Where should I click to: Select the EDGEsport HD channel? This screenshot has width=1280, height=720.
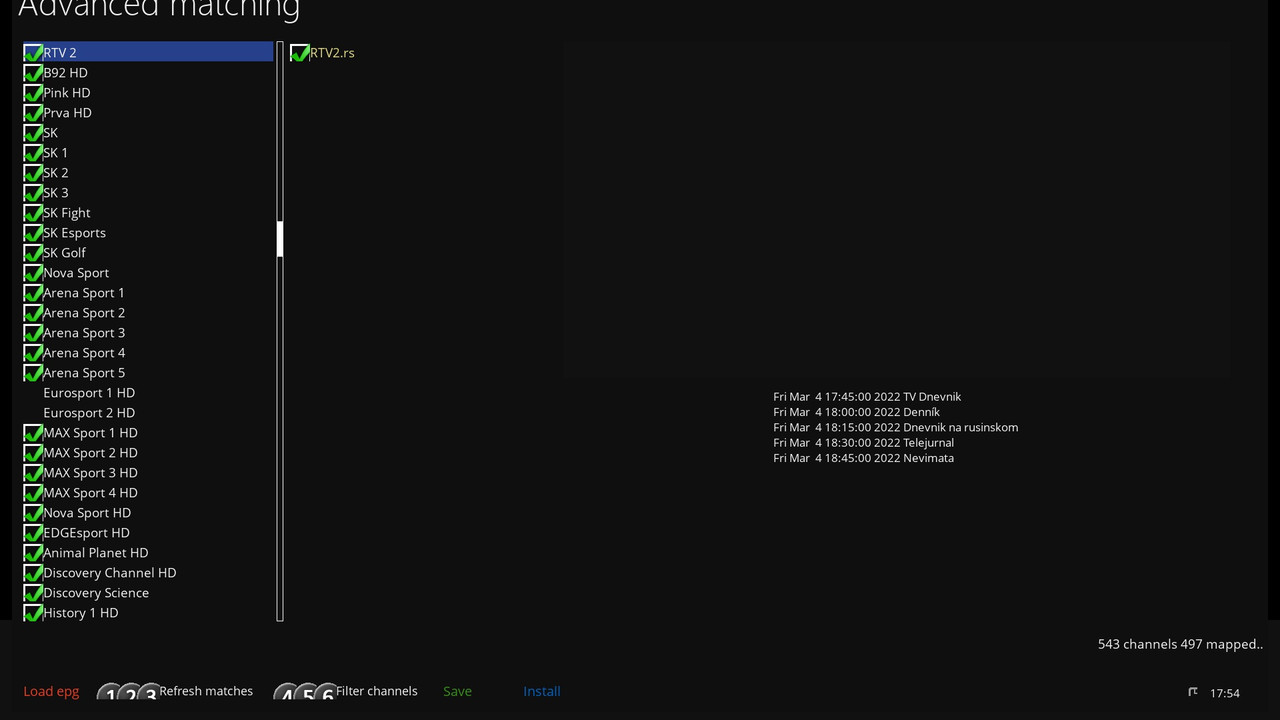pyautogui.click(x=148, y=532)
